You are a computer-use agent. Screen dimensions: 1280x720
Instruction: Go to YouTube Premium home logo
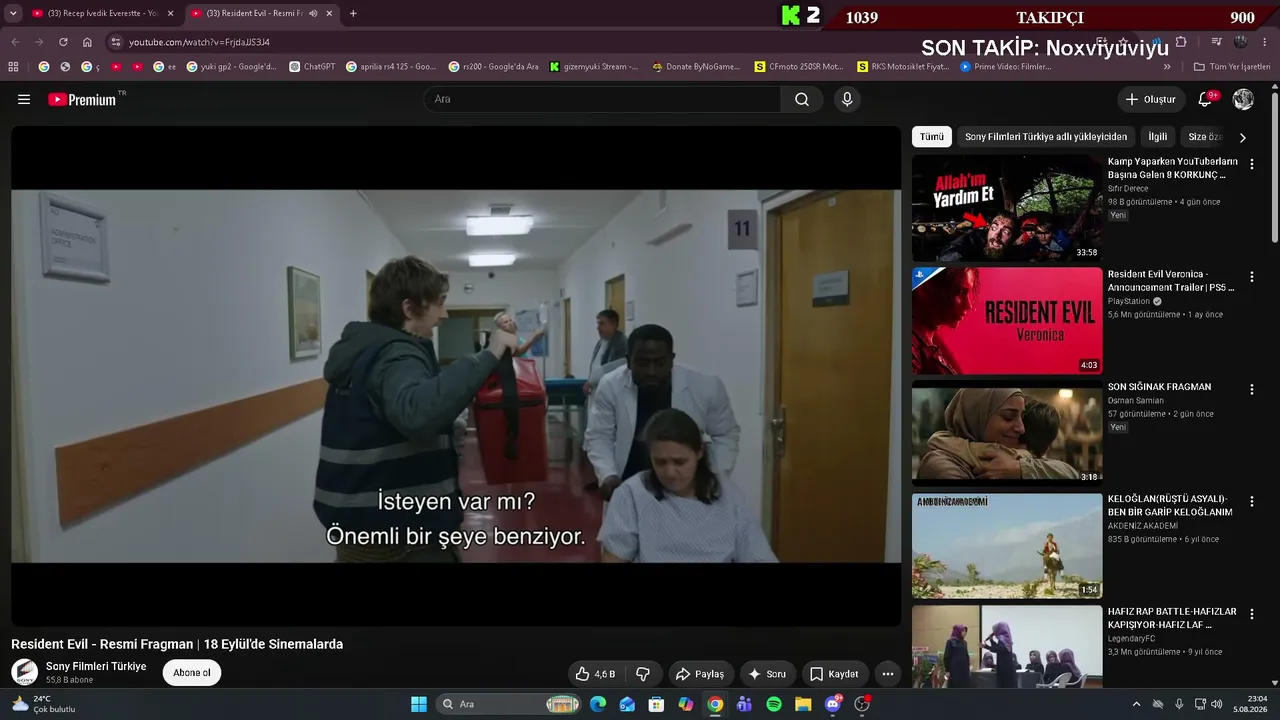click(82, 99)
